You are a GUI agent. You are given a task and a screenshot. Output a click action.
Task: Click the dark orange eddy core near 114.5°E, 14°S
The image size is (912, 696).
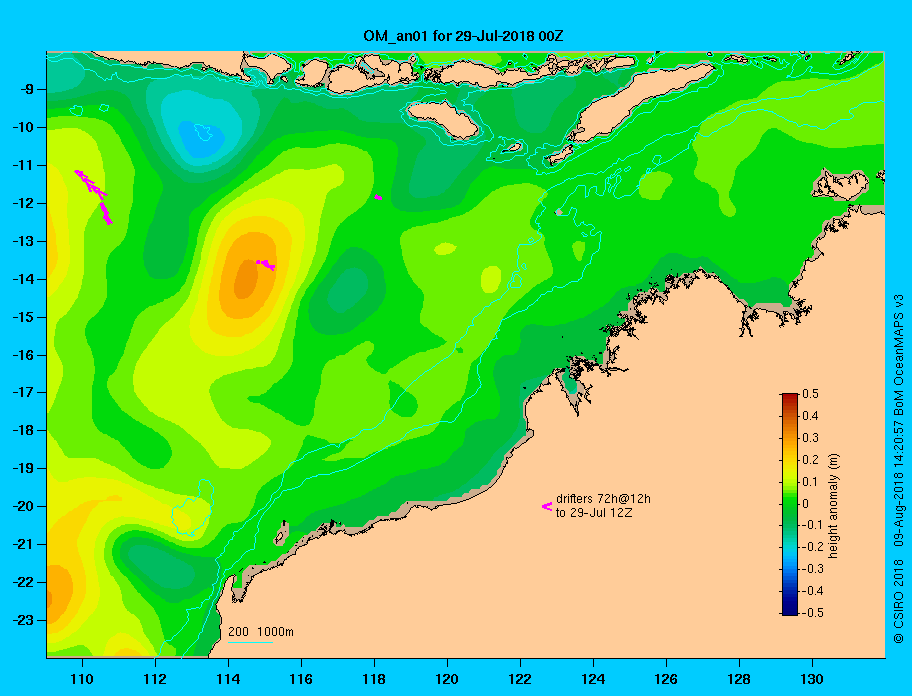click(246, 279)
